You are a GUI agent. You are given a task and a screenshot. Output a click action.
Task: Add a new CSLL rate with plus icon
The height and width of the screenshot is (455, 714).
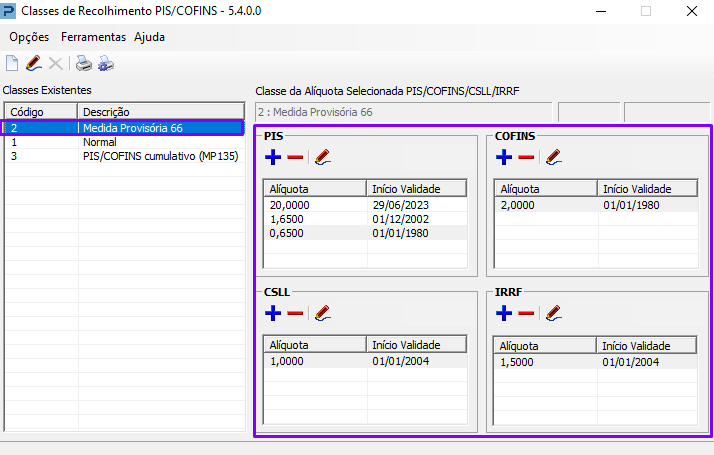[x=273, y=313]
